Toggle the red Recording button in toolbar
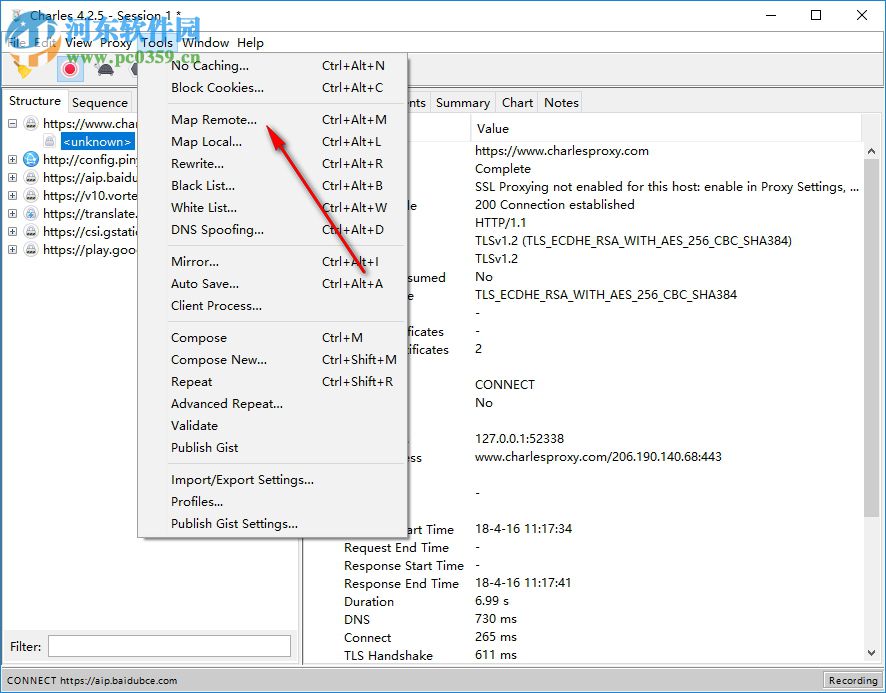 [x=70, y=70]
